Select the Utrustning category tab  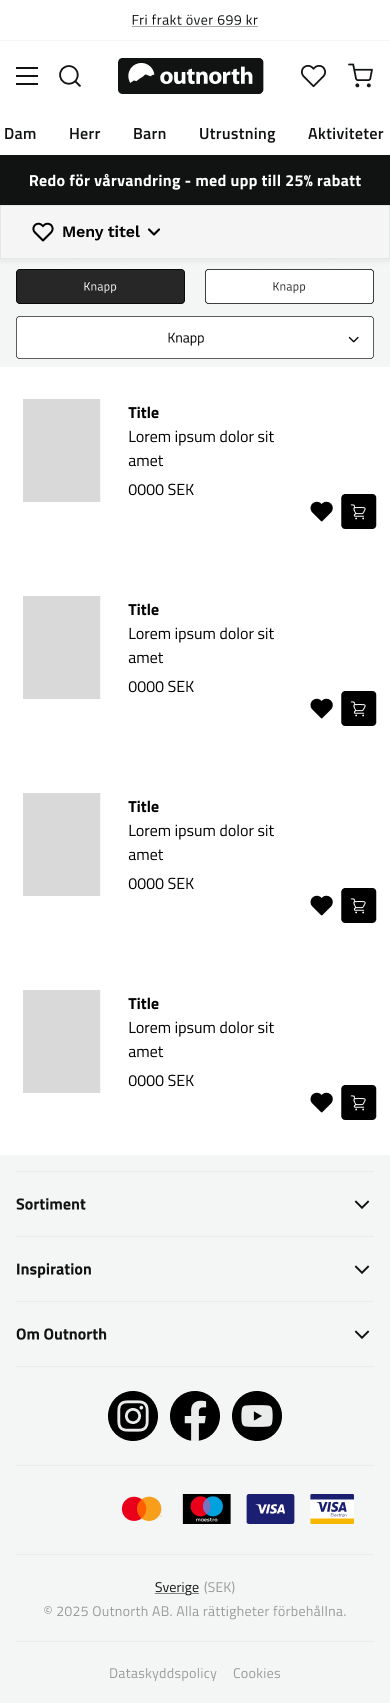[237, 134]
